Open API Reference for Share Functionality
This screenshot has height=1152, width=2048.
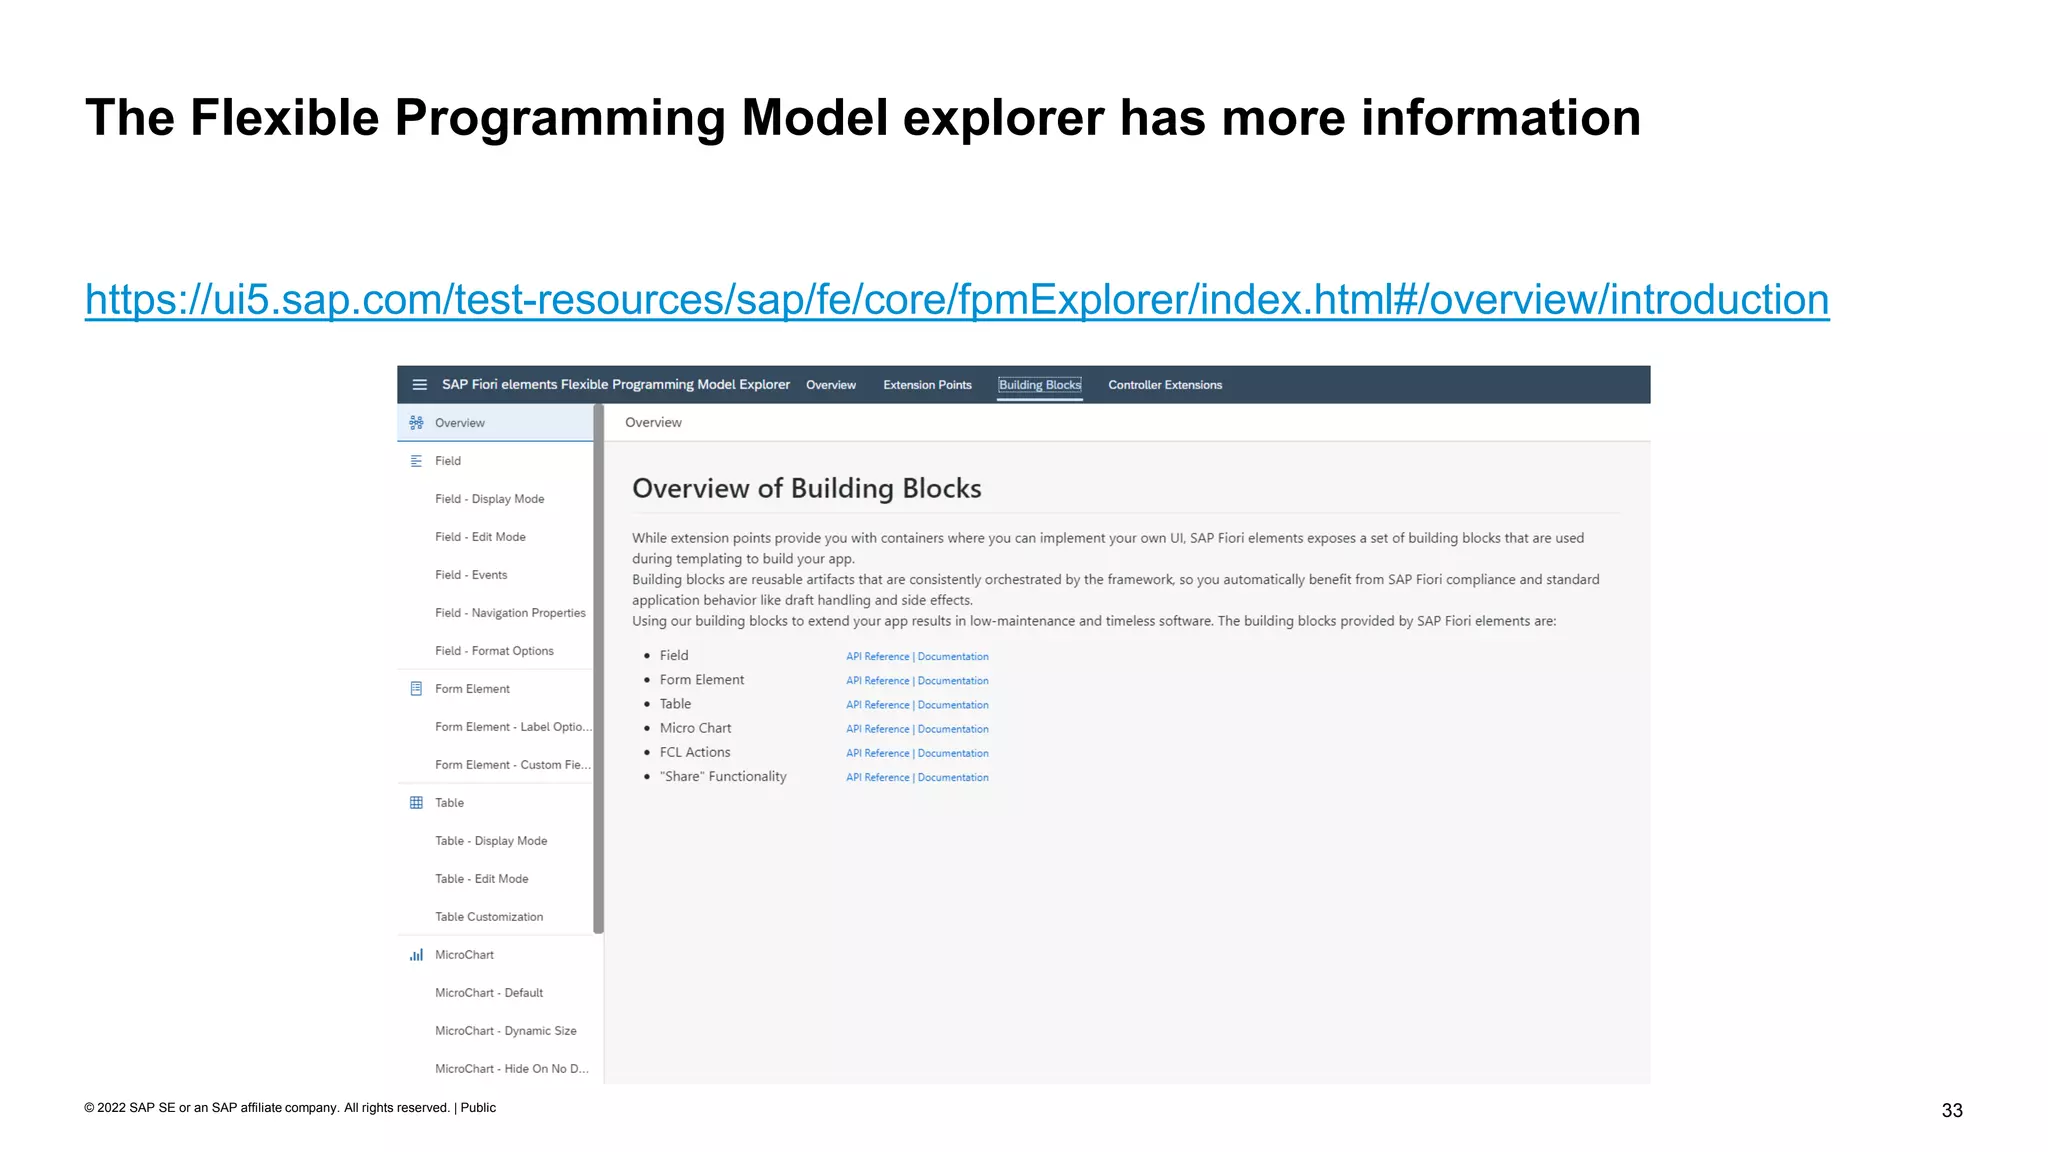[x=878, y=777]
